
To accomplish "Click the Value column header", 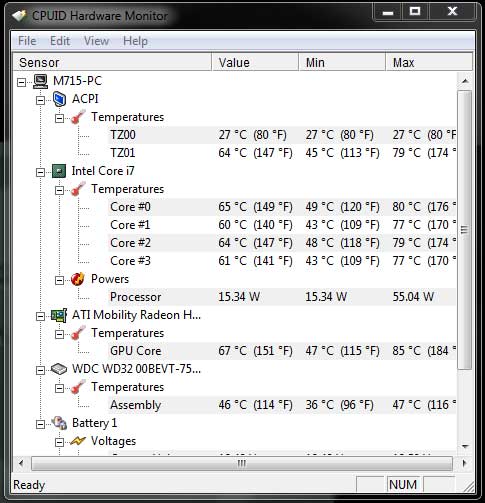I will pos(255,62).
